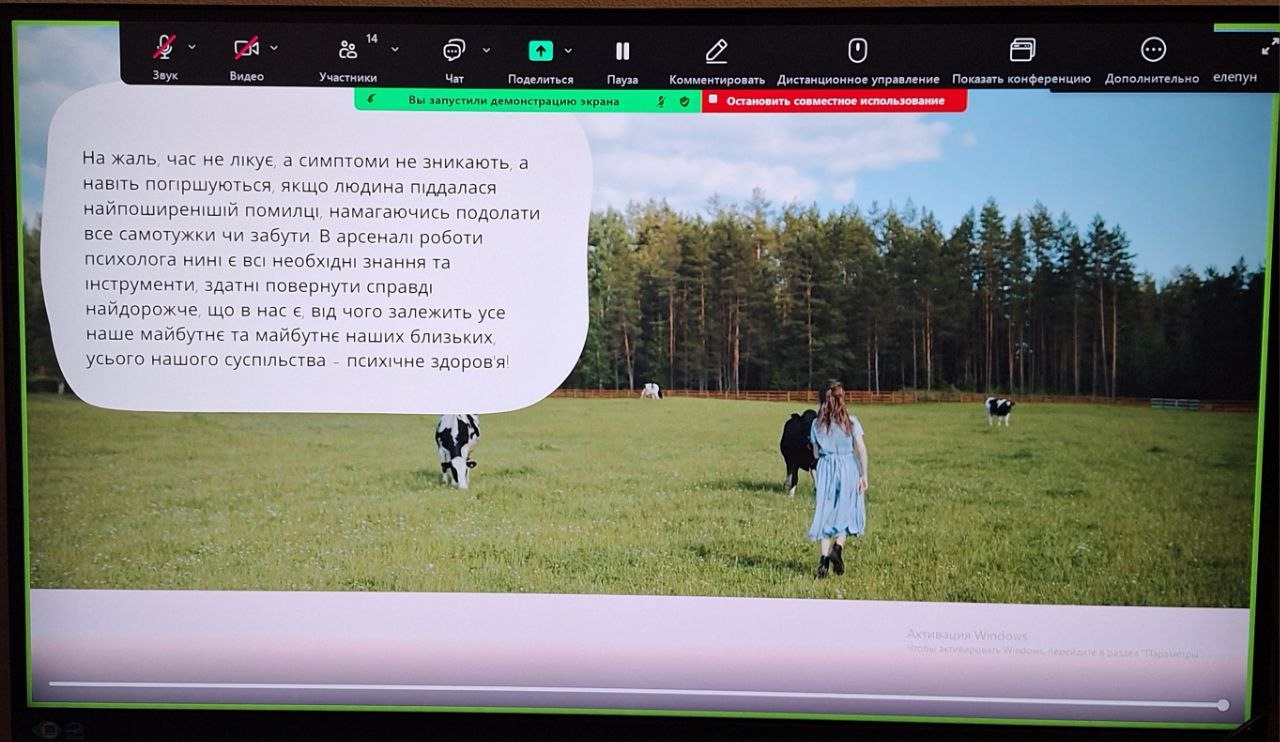Viewport: 1280px width, 742px height.
Task: Click the round knob of the progress slider
Action: click(1223, 705)
